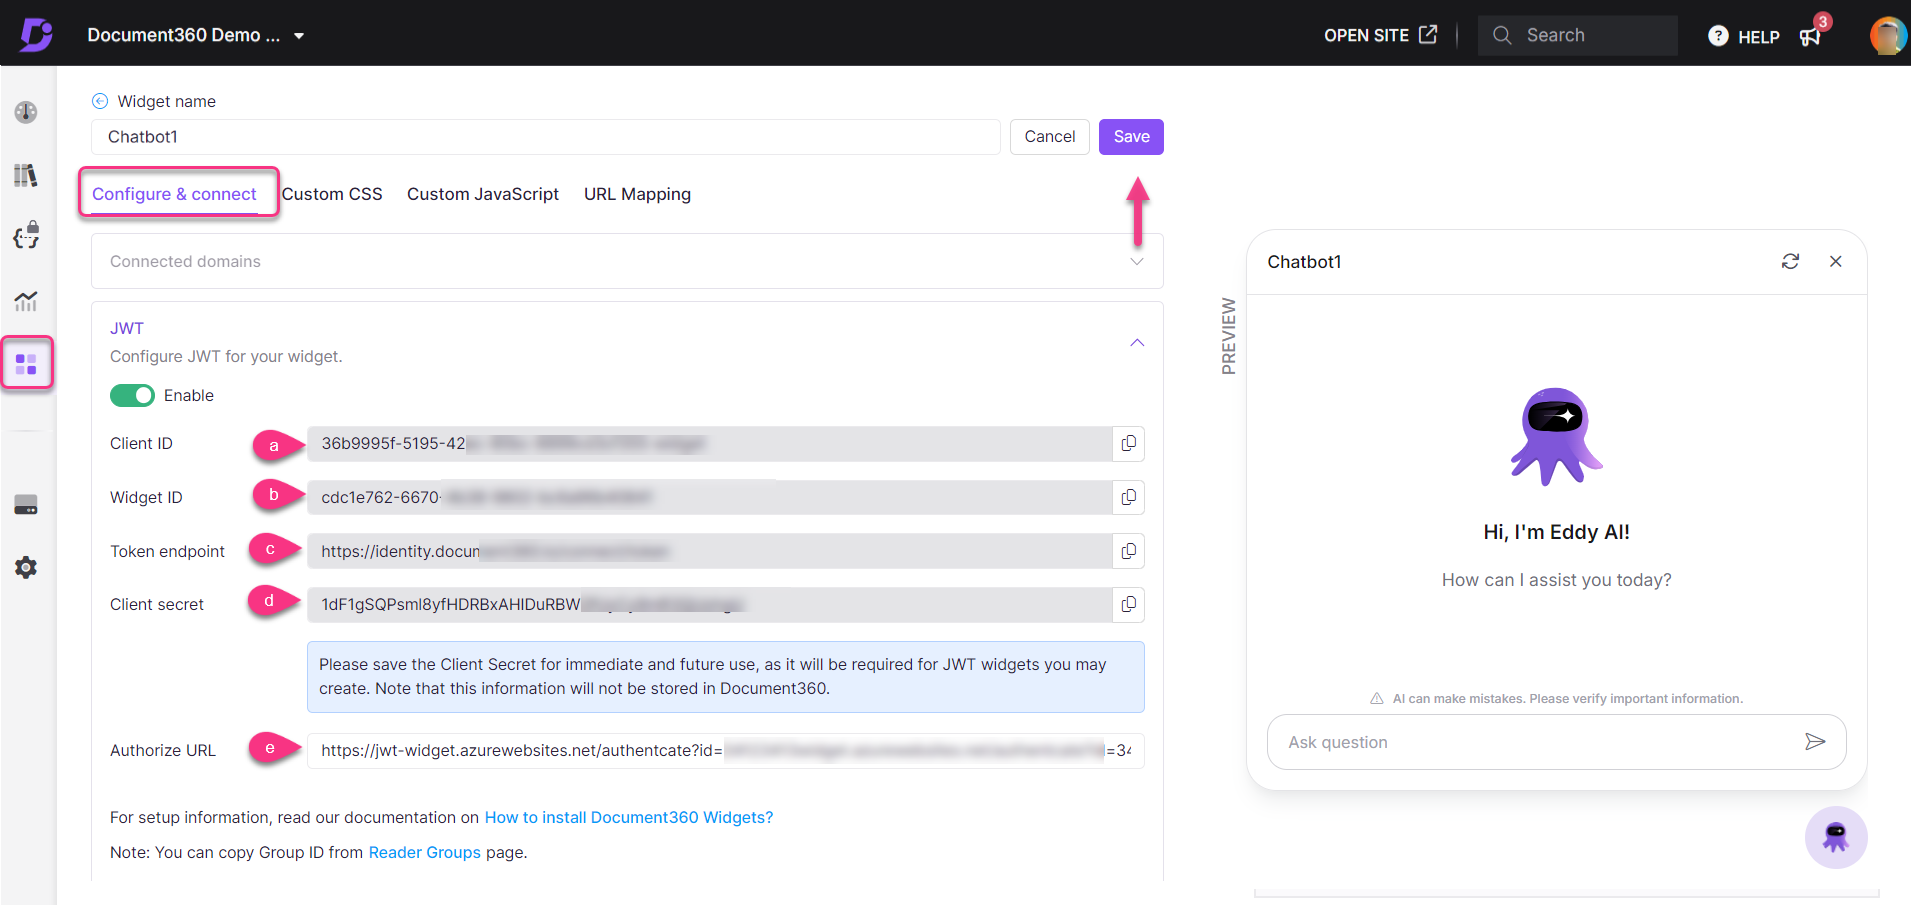Expand the Connected domains section
Image resolution: width=1911 pixels, height=905 pixels.
627,261
